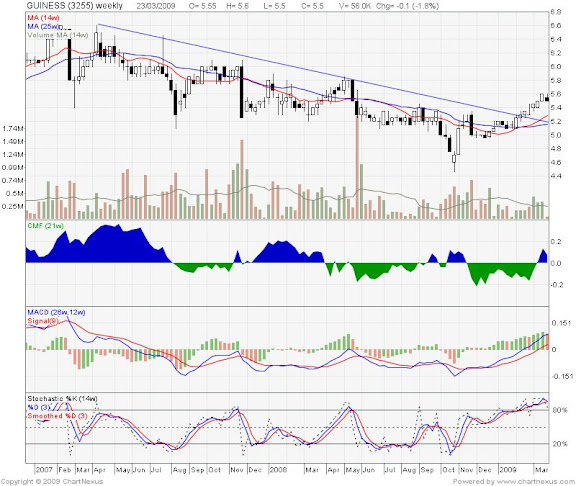The height and width of the screenshot is (486, 576).
Task: Click the price axis label "4.8"
Action: click(x=556, y=149)
